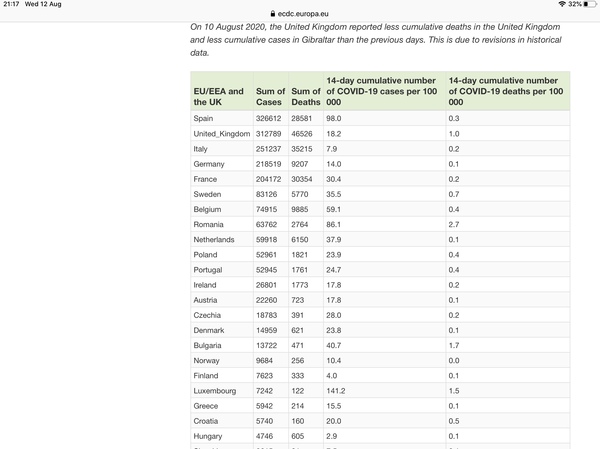The height and width of the screenshot is (449, 600).
Task: Select the ecdc.europa.eu address bar
Action: click(299, 14)
